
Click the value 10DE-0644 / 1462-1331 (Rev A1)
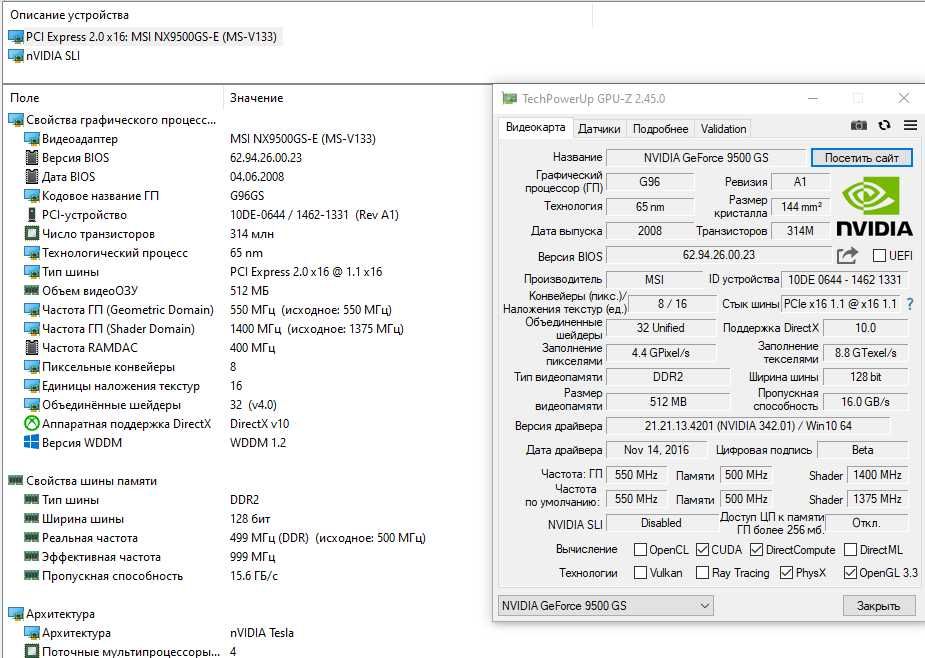pyautogui.click(x=314, y=215)
